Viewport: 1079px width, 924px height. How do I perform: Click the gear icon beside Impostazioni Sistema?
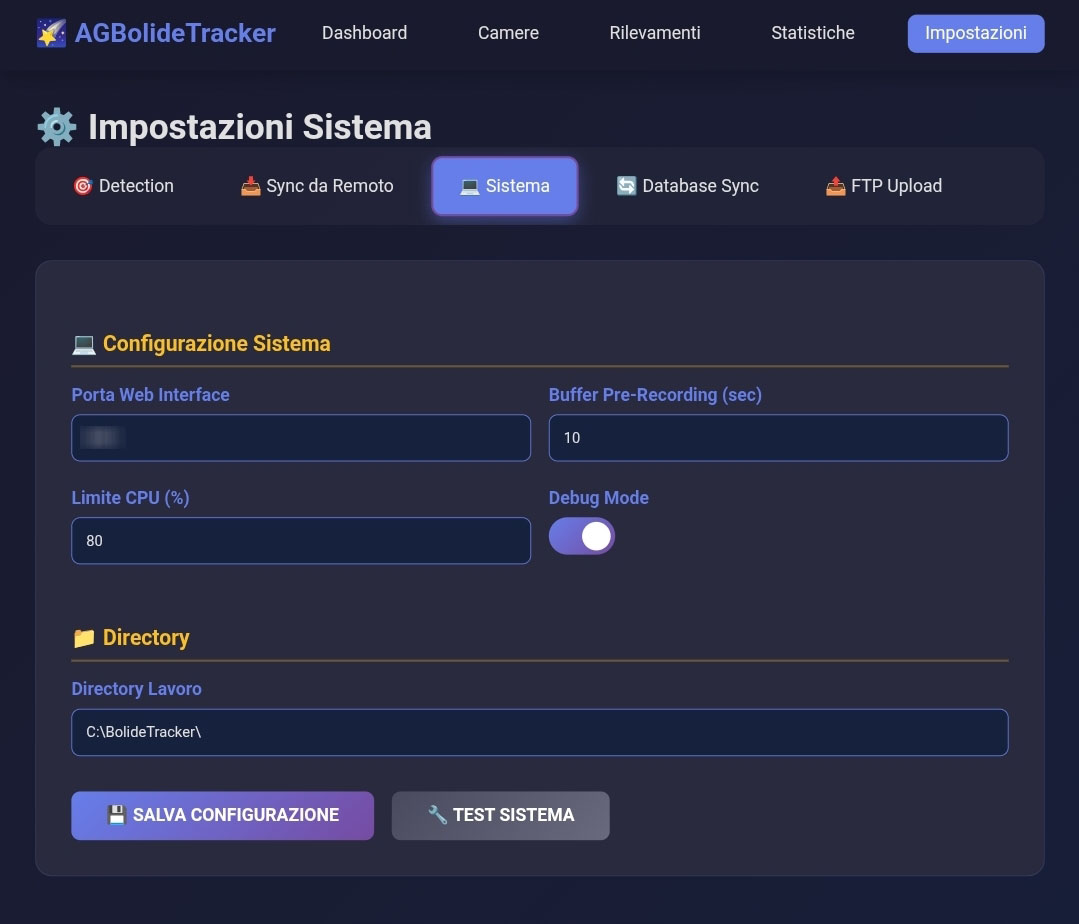(56, 127)
